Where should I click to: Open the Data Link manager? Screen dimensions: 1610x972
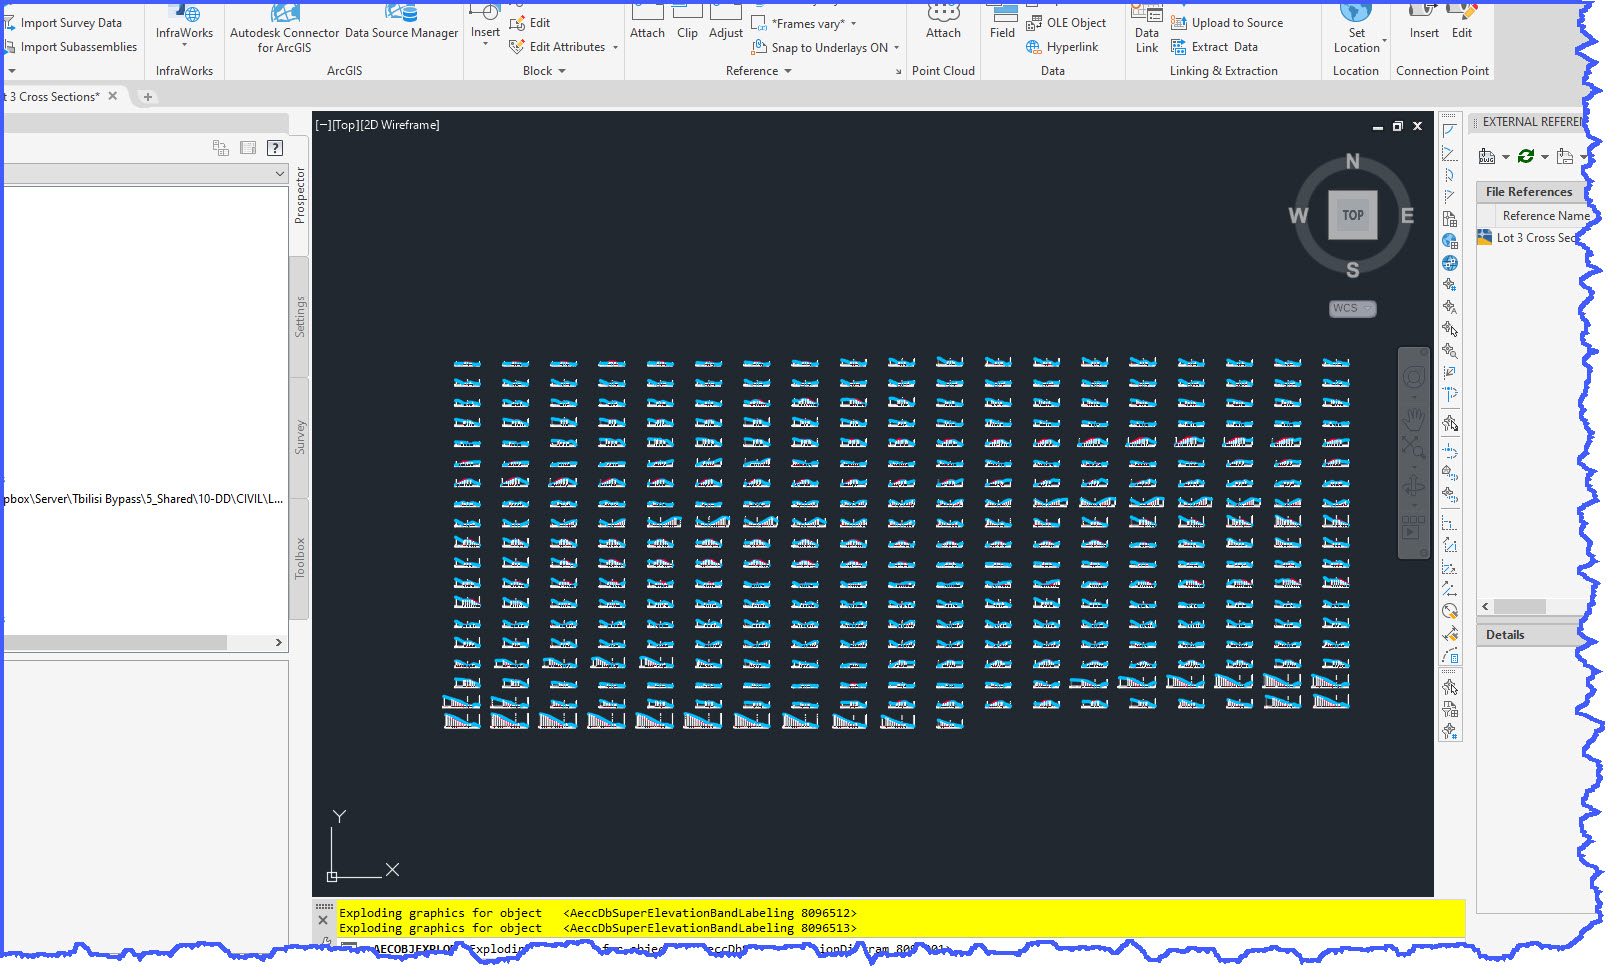(1146, 32)
